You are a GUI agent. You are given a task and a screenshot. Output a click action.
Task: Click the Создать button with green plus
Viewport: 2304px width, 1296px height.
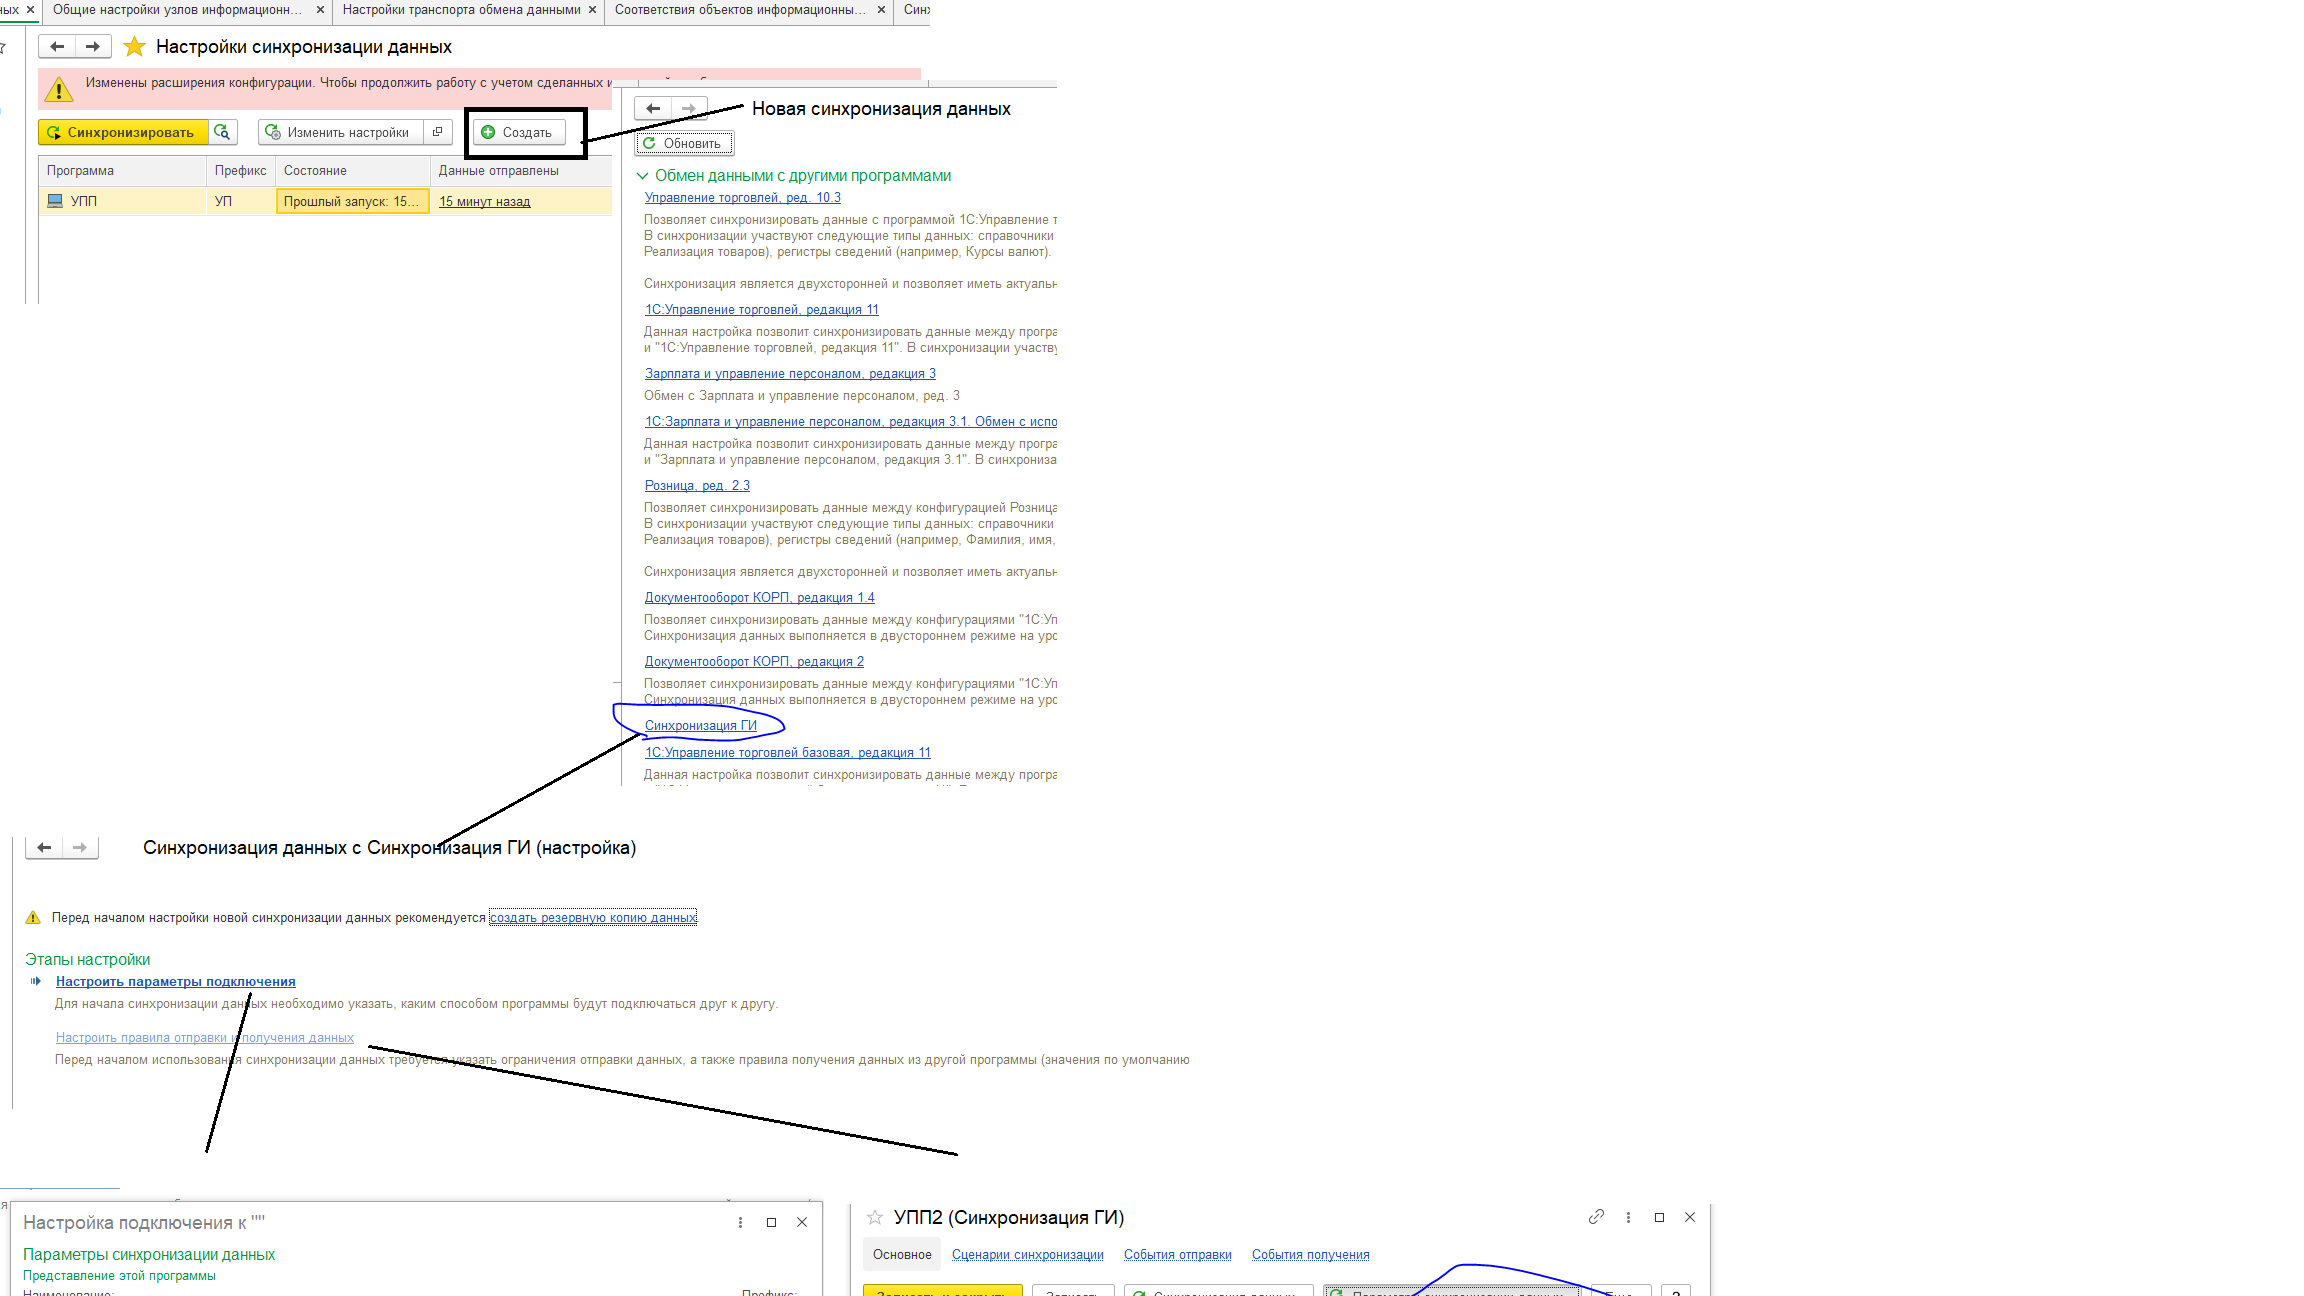point(518,132)
